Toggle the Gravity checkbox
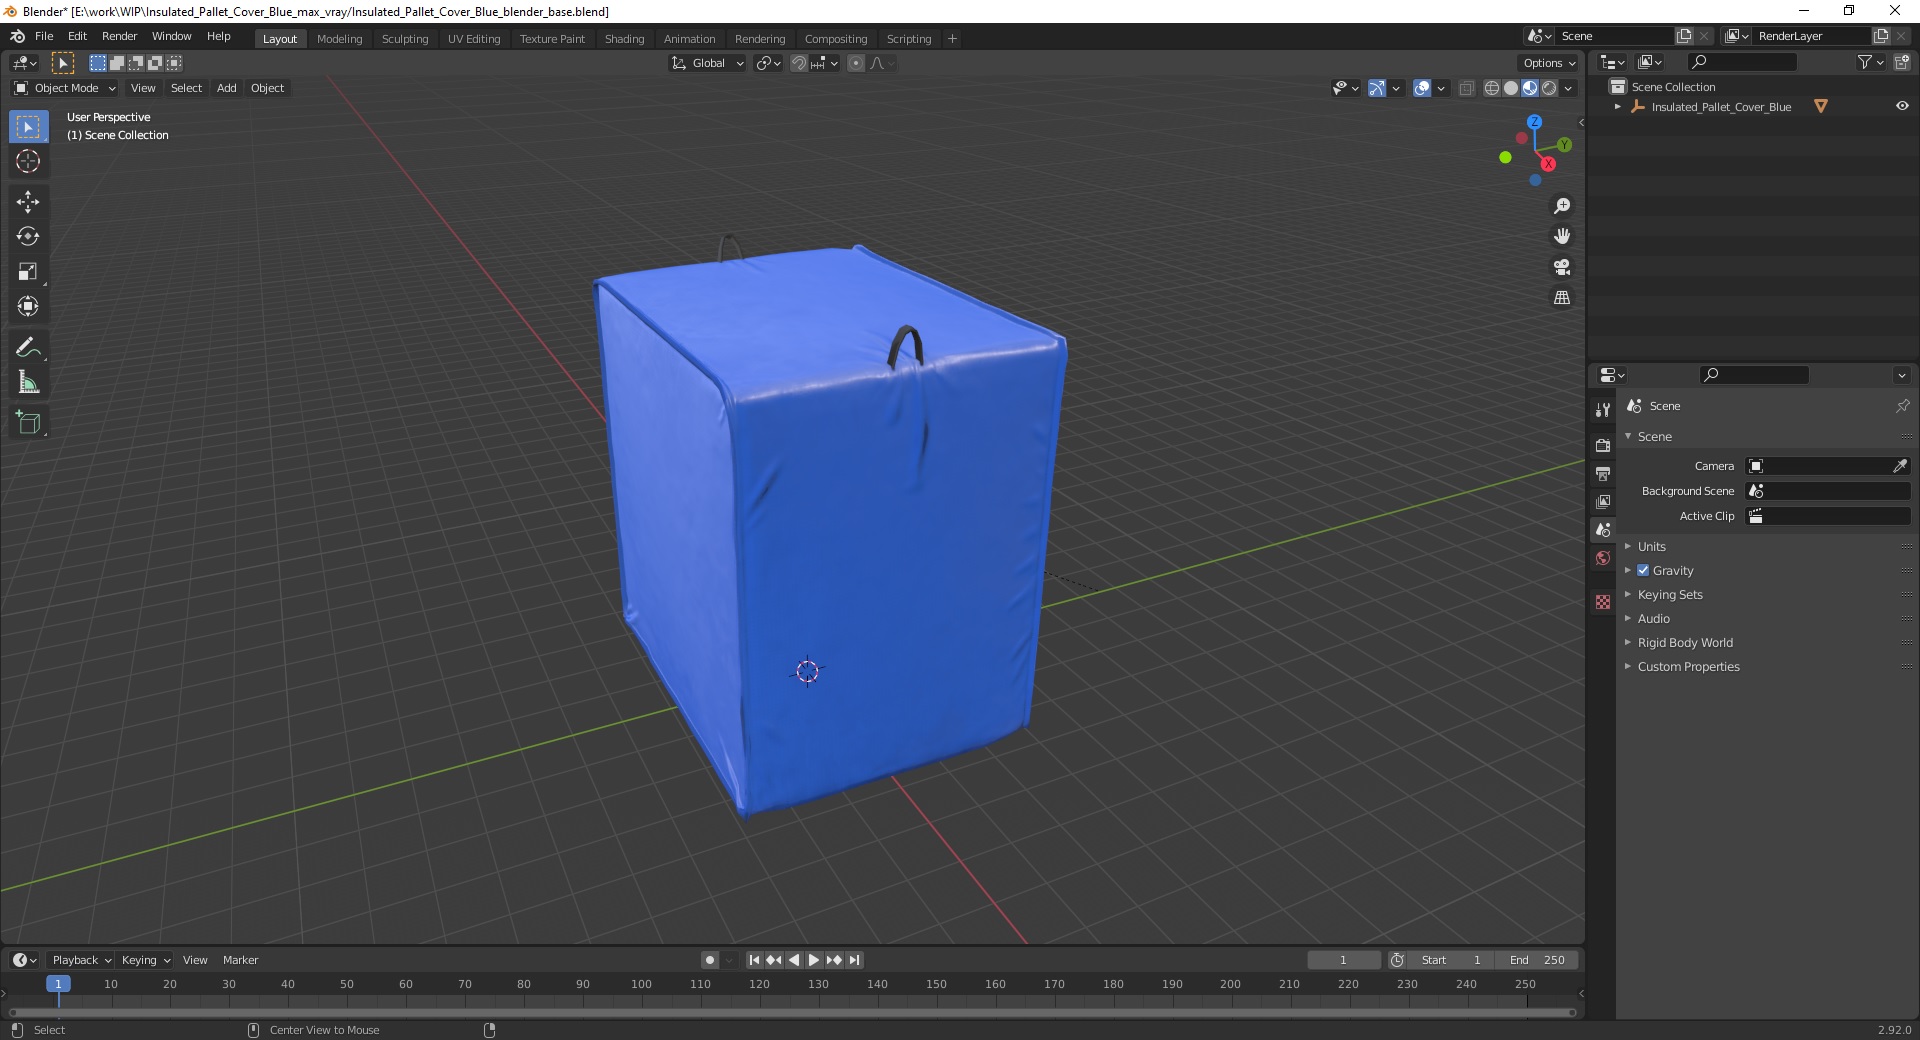 (x=1643, y=570)
